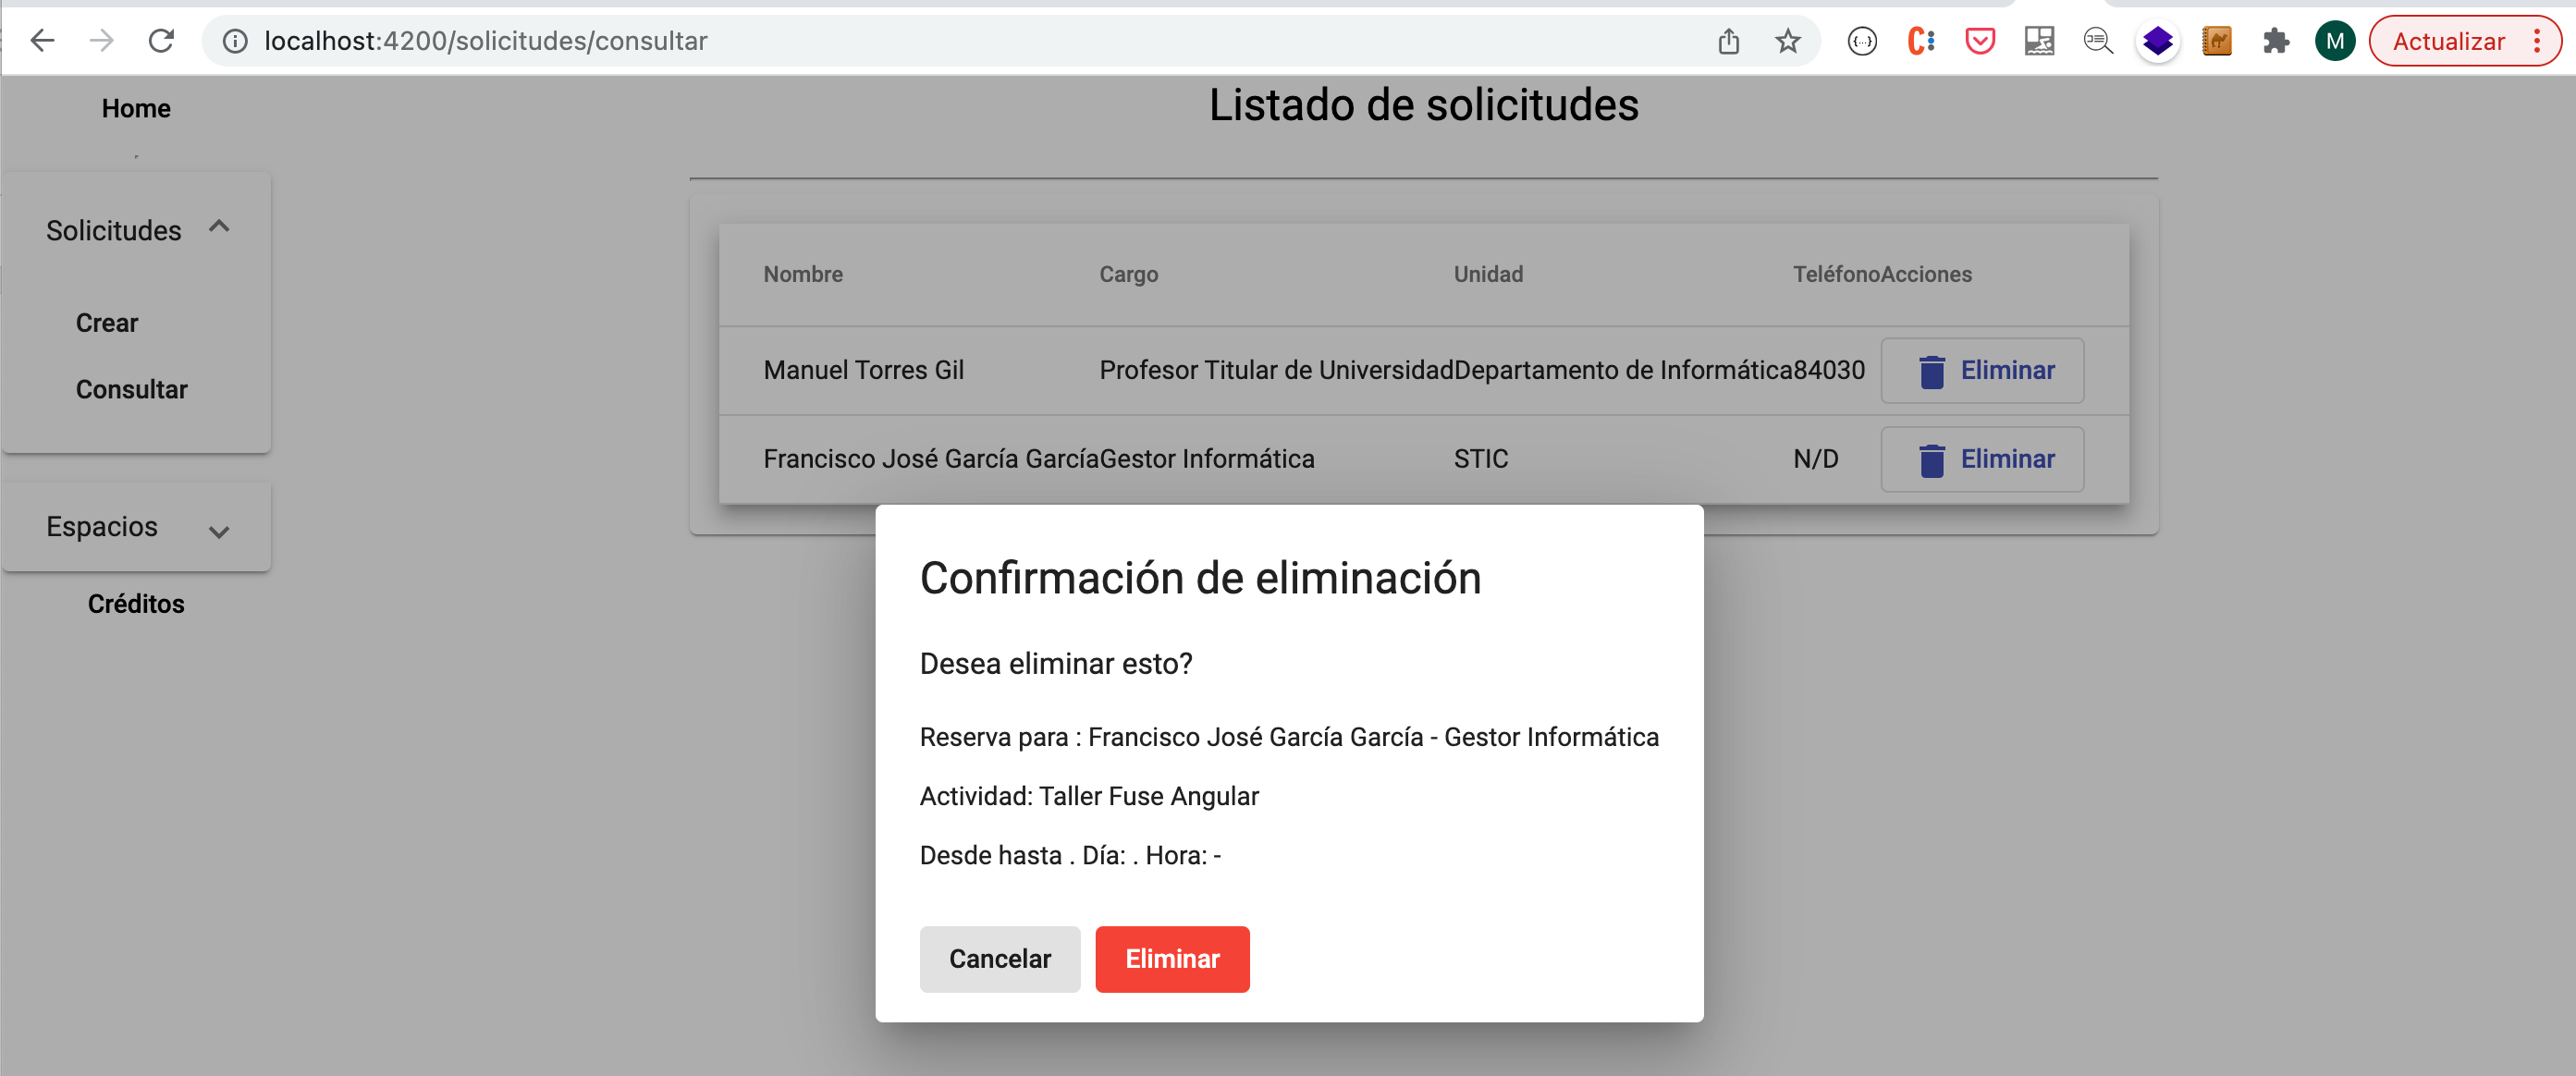Open site info icon beside the URL
The image size is (2576, 1076).
tap(235, 41)
